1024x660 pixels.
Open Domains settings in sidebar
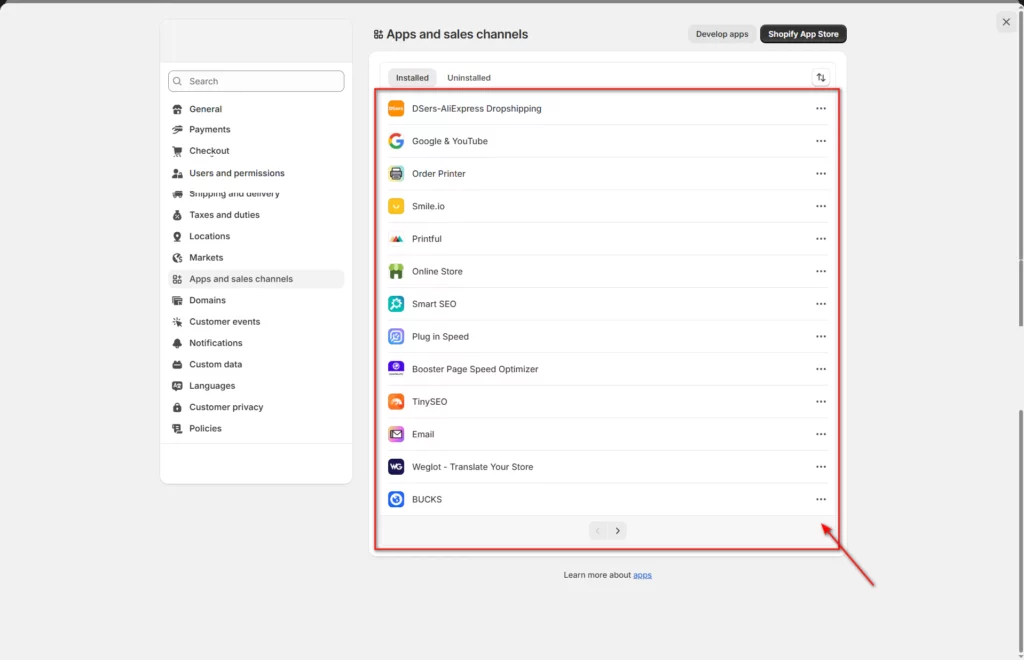(x=256, y=300)
